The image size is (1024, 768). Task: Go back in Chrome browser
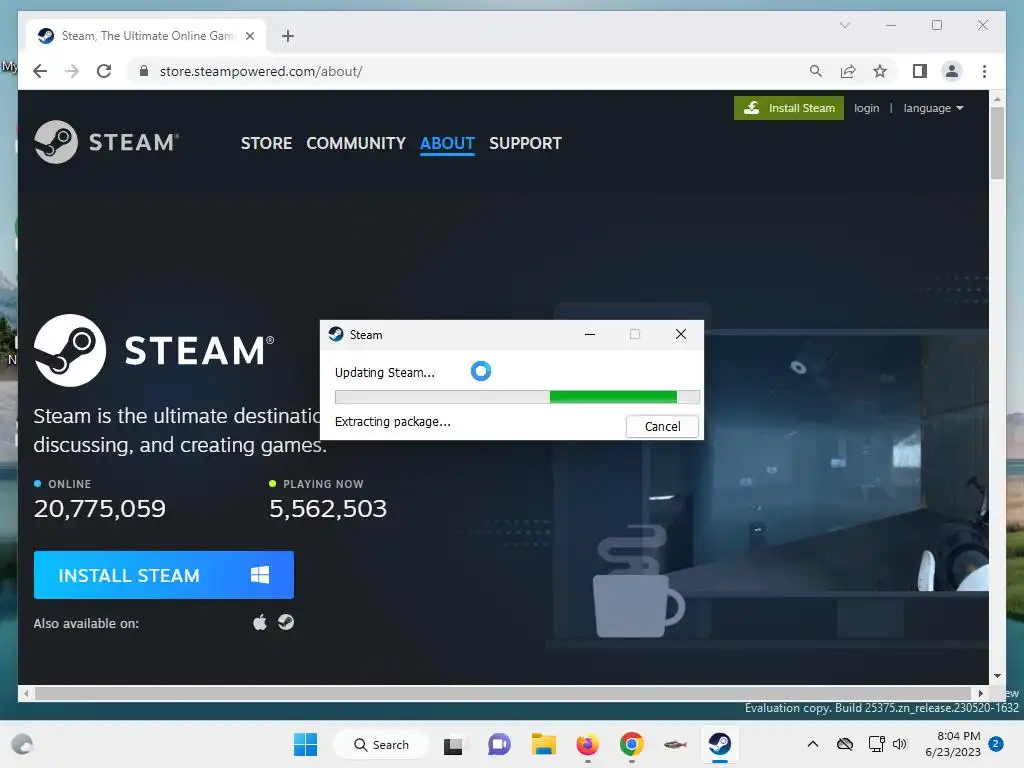(40, 71)
